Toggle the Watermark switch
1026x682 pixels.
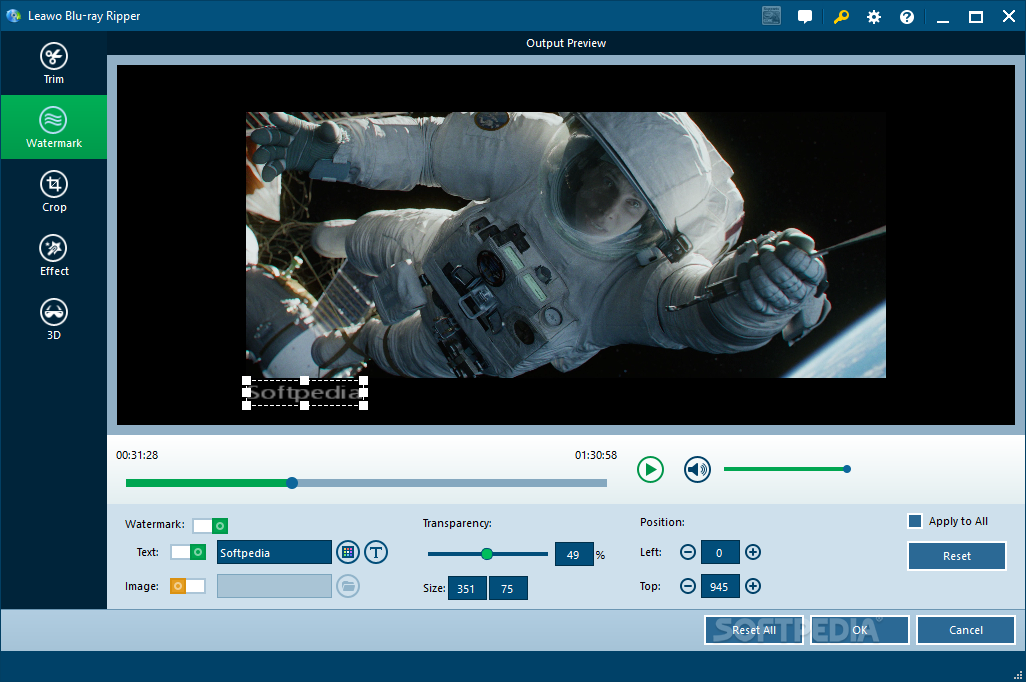click(210, 526)
